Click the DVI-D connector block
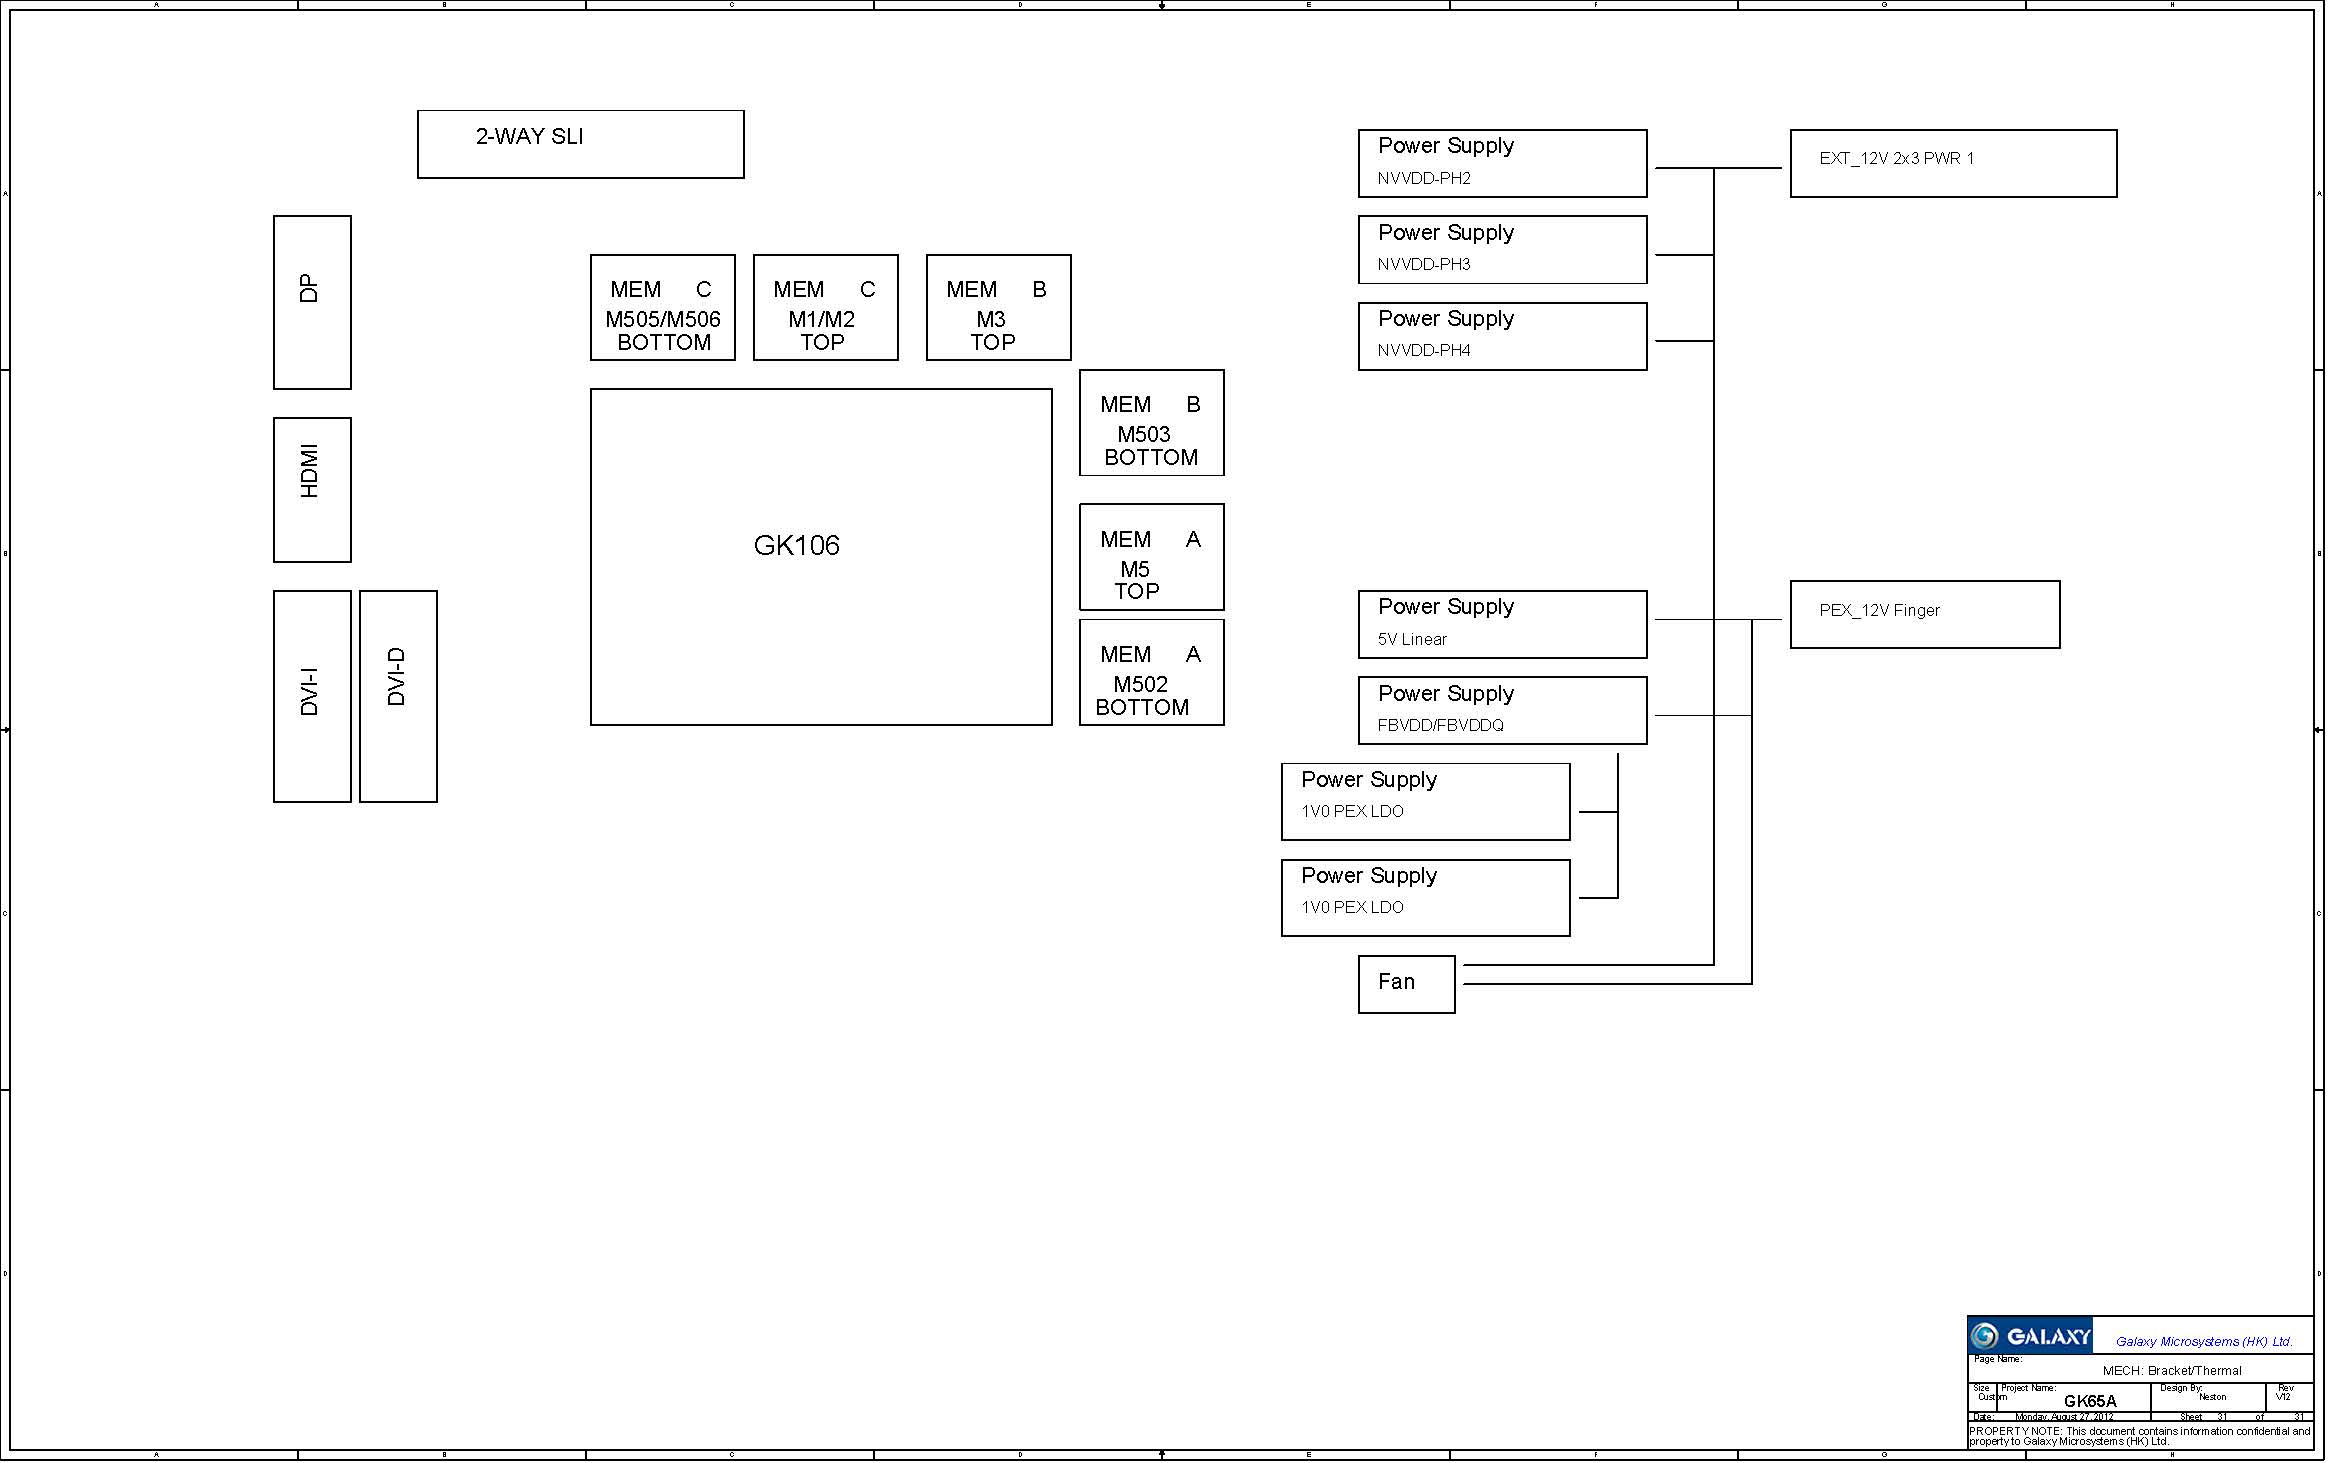This screenshot has width=2336, height=1463. tap(398, 695)
